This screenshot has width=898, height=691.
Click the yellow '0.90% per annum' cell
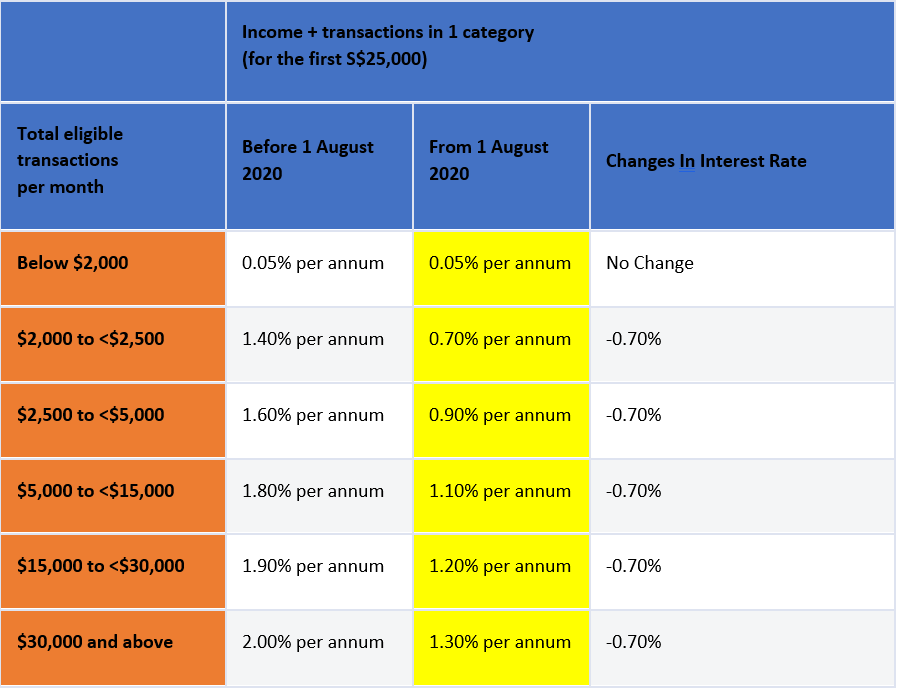(x=500, y=415)
